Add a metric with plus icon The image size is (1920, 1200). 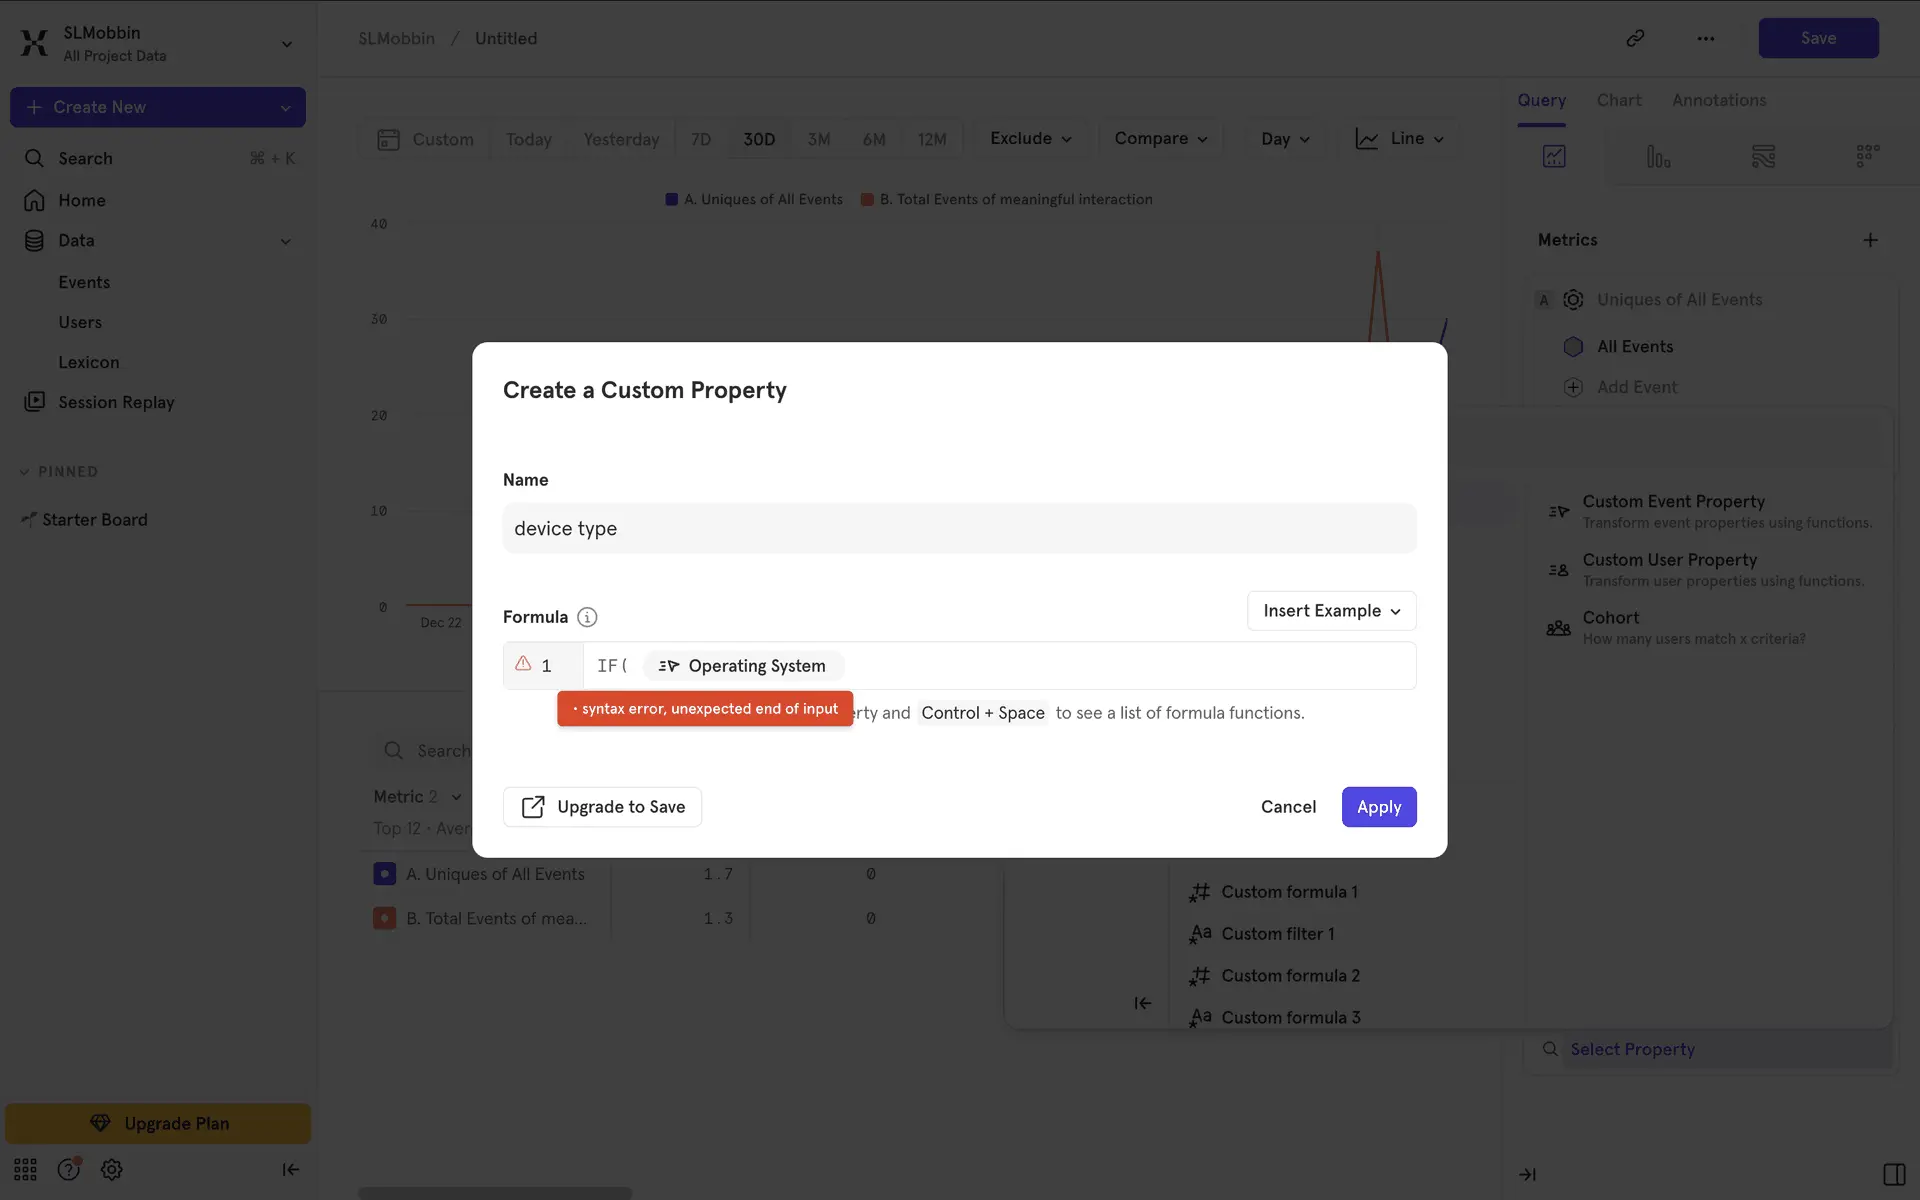[1870, 240]
